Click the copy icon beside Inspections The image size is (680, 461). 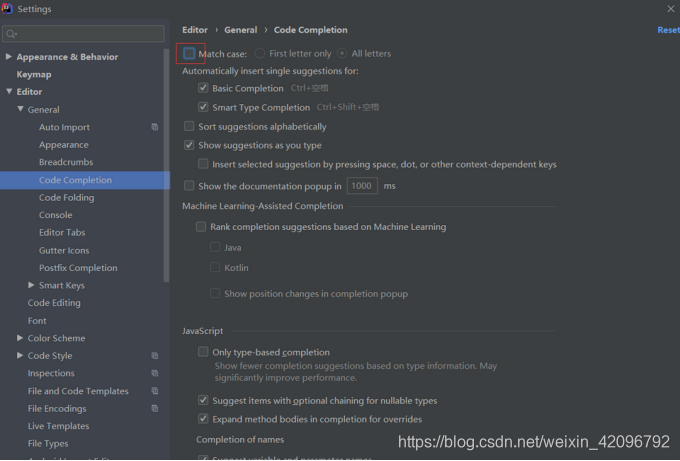coord(155,373)
